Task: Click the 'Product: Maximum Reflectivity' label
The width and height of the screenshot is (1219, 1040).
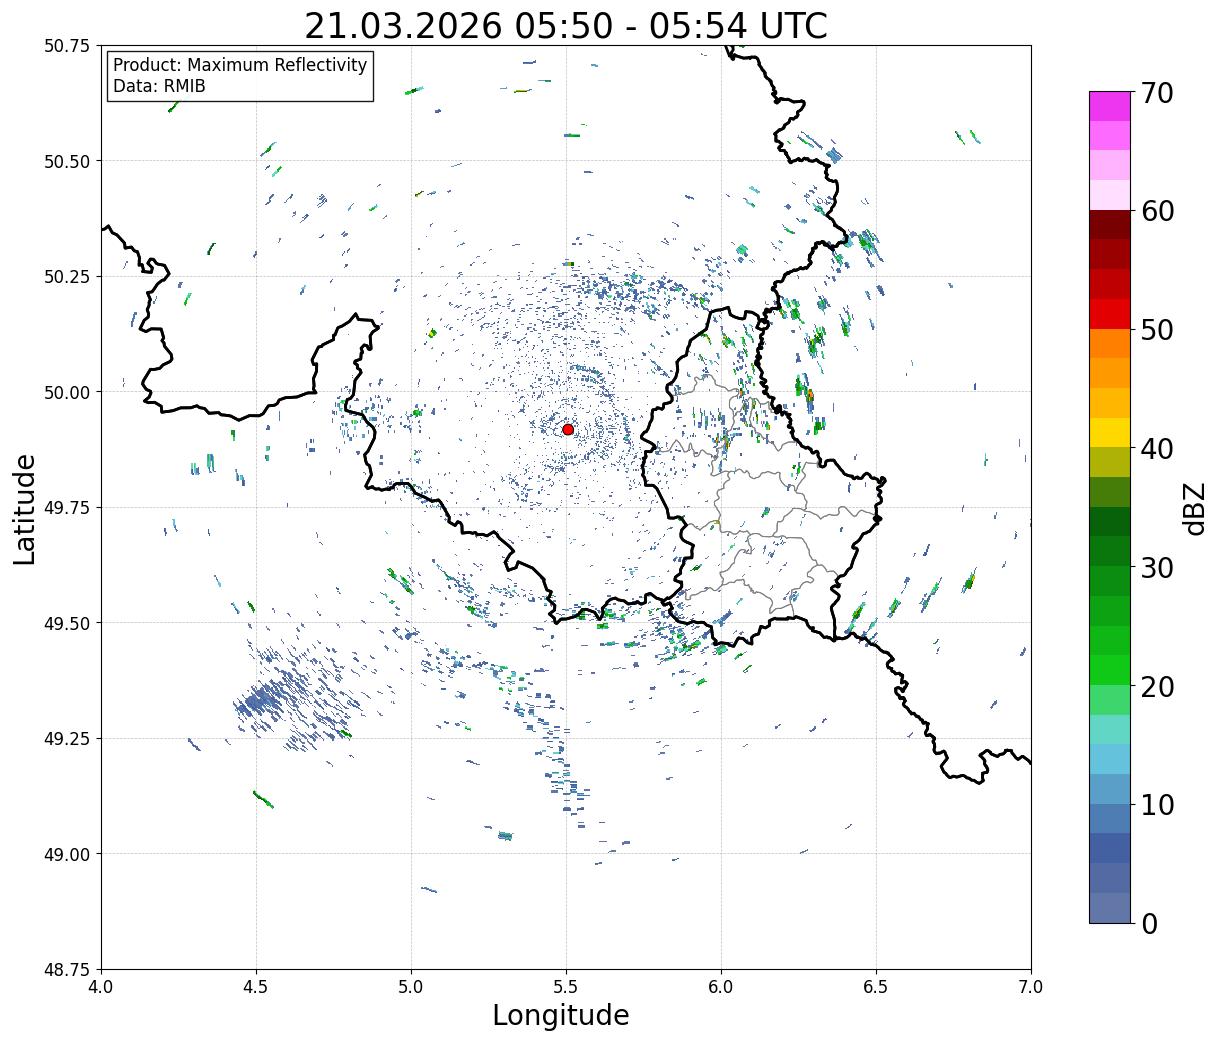Action: click(x=240, y=65)
